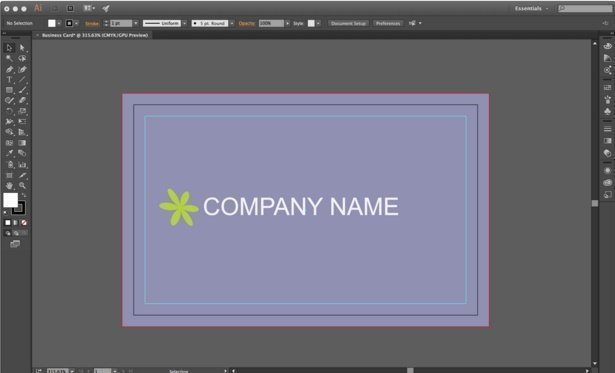Expand the Uniform variable width profile dropdown
The width and height of the screenshot is (615, 373).
coord(184,24)
